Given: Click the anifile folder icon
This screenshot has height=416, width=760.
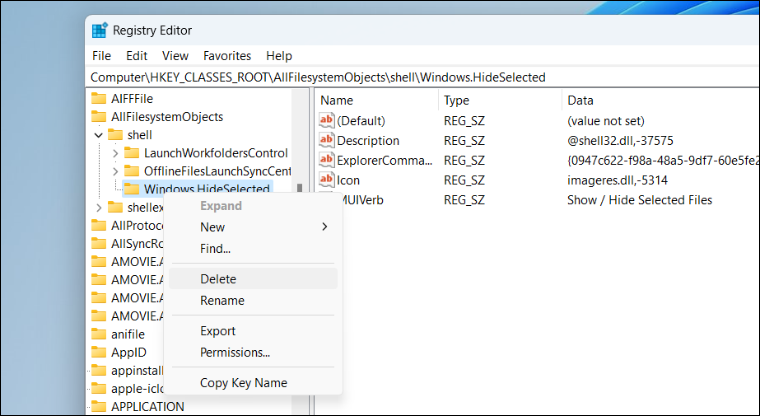Looking at the screenshot, I should coord(99,334).
